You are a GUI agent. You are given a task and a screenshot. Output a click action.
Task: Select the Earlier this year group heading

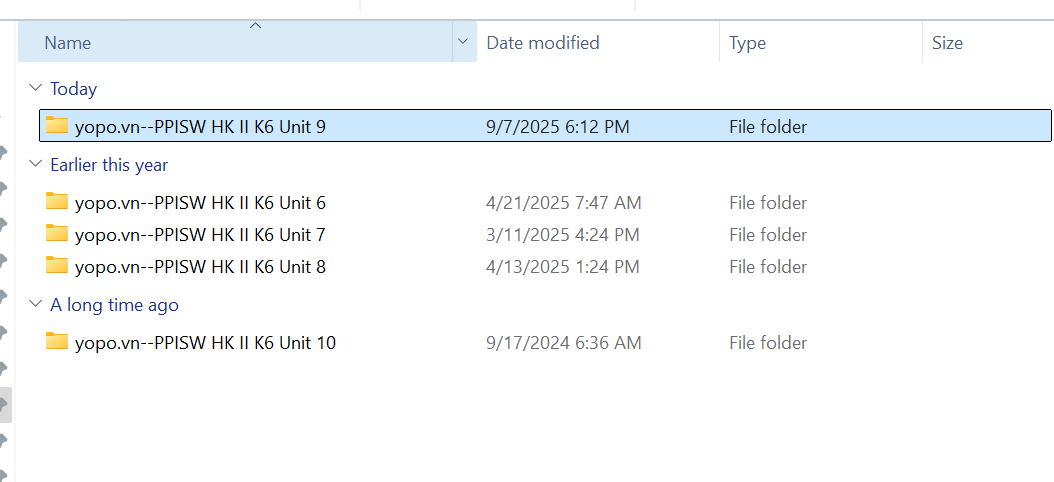[109, 165]
